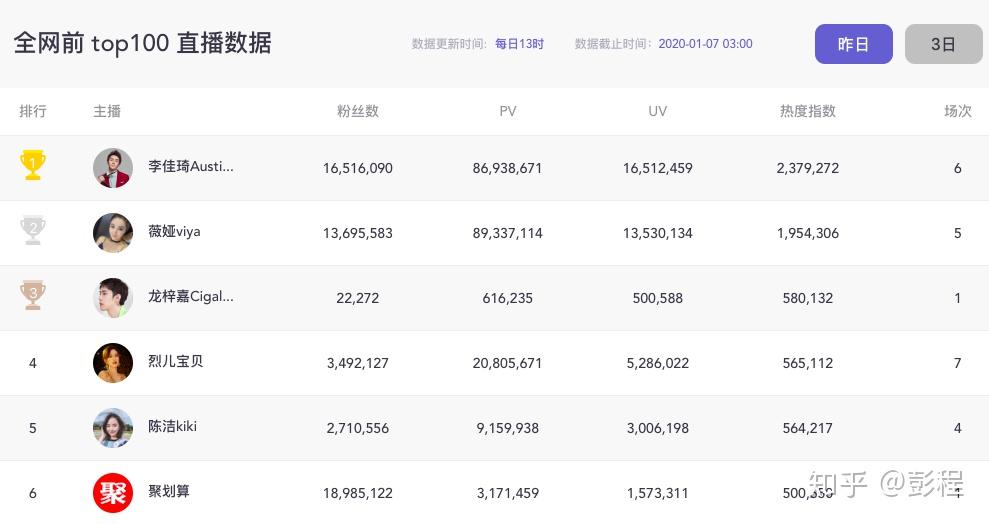Select the 昨日 tab button

853,44
